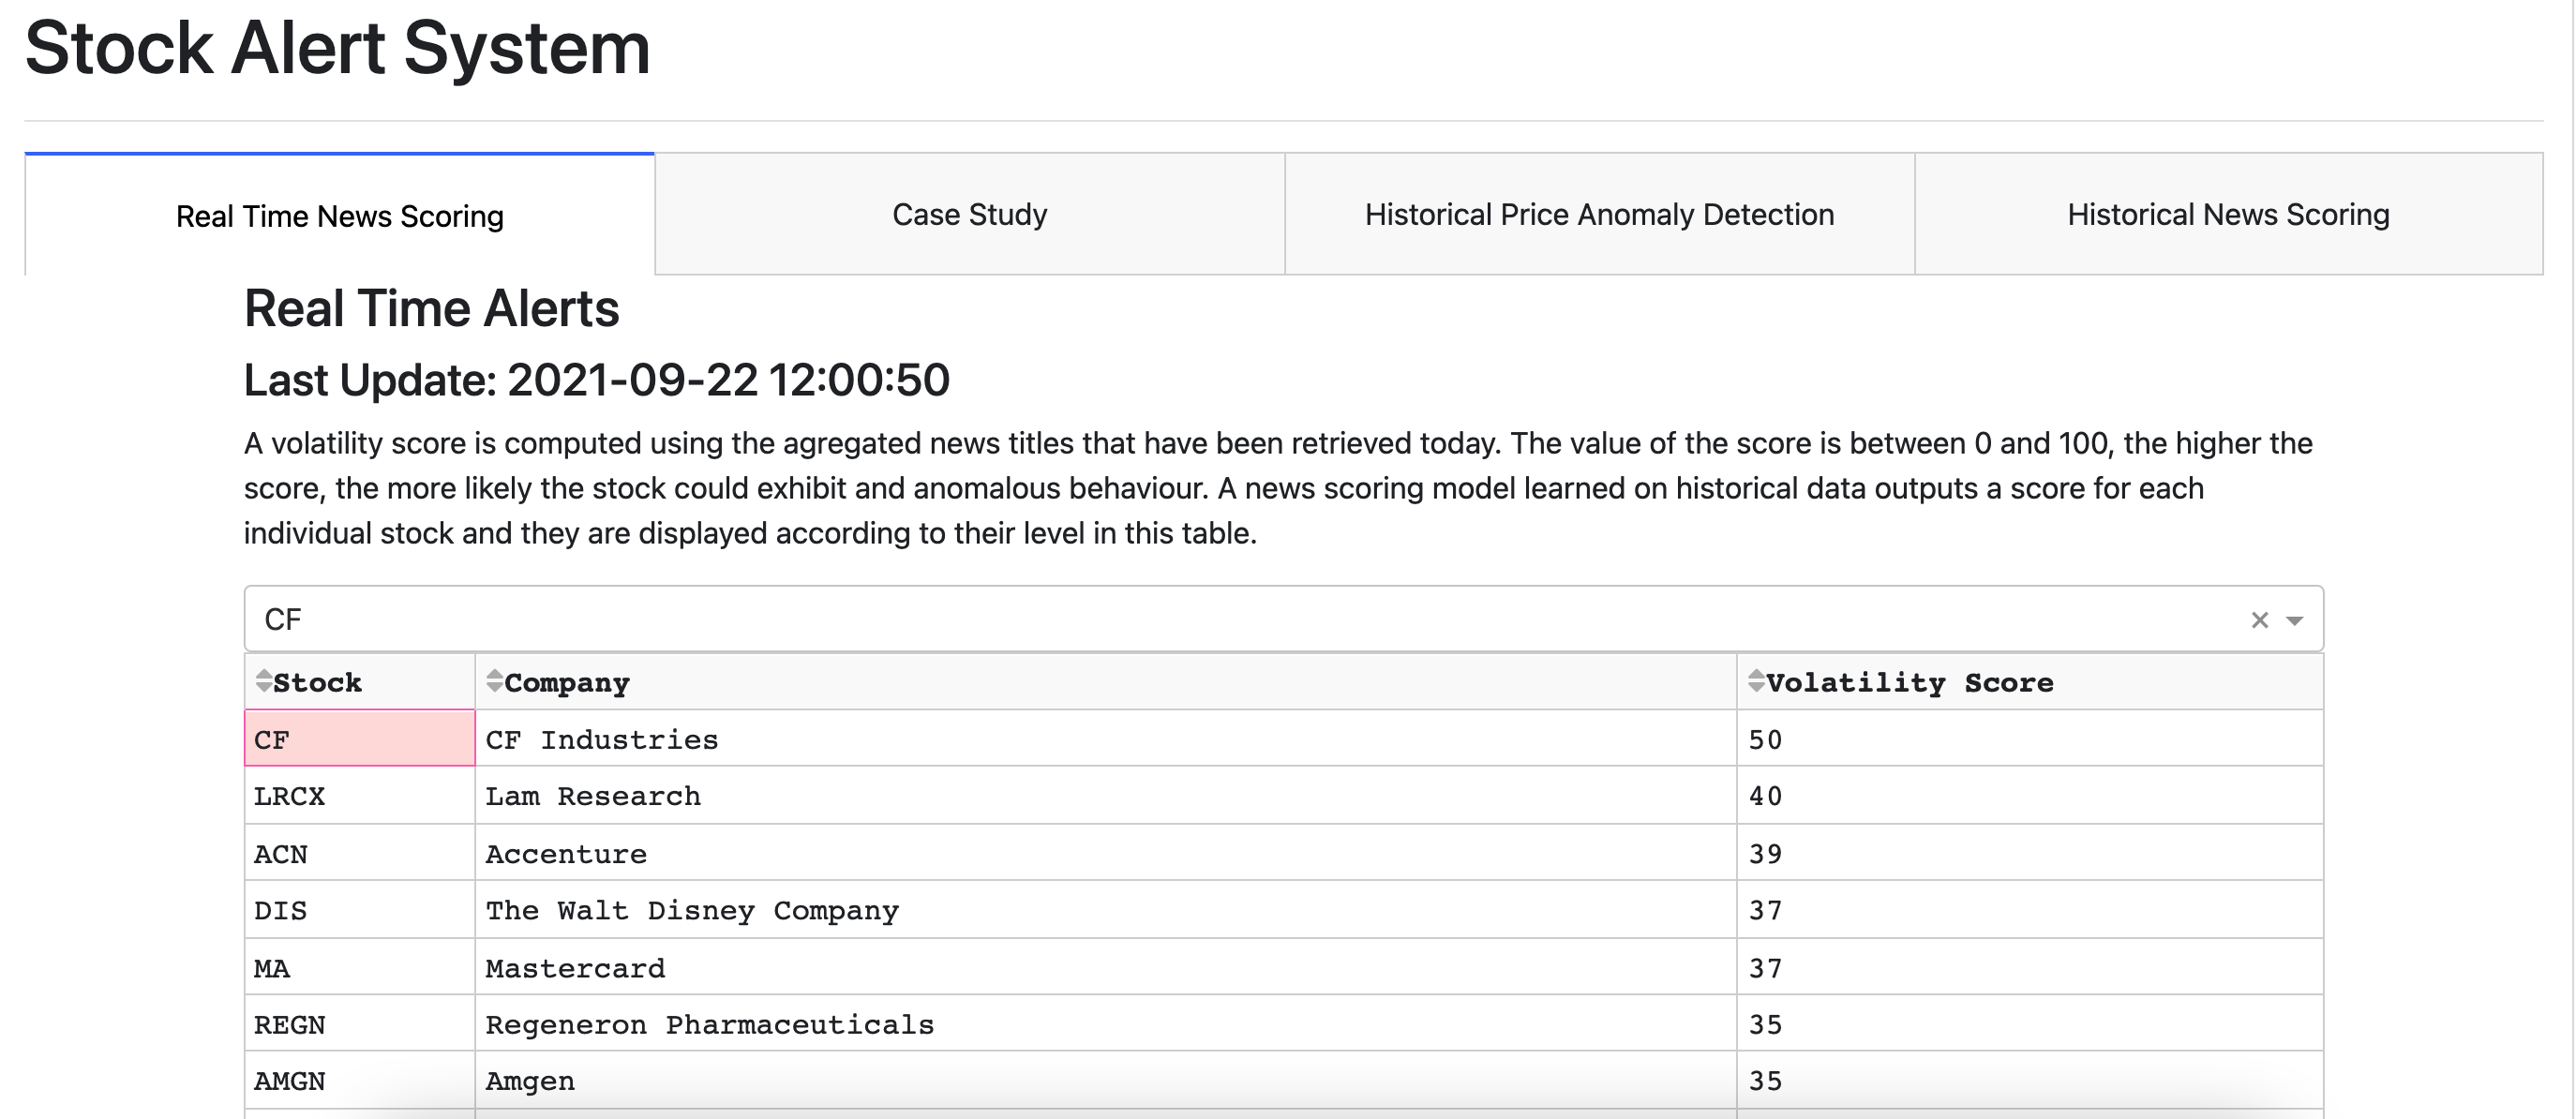Clear the CF selection with the X icon
The height and width of the screenshot is (1119, 2576).
[2259, 620]
